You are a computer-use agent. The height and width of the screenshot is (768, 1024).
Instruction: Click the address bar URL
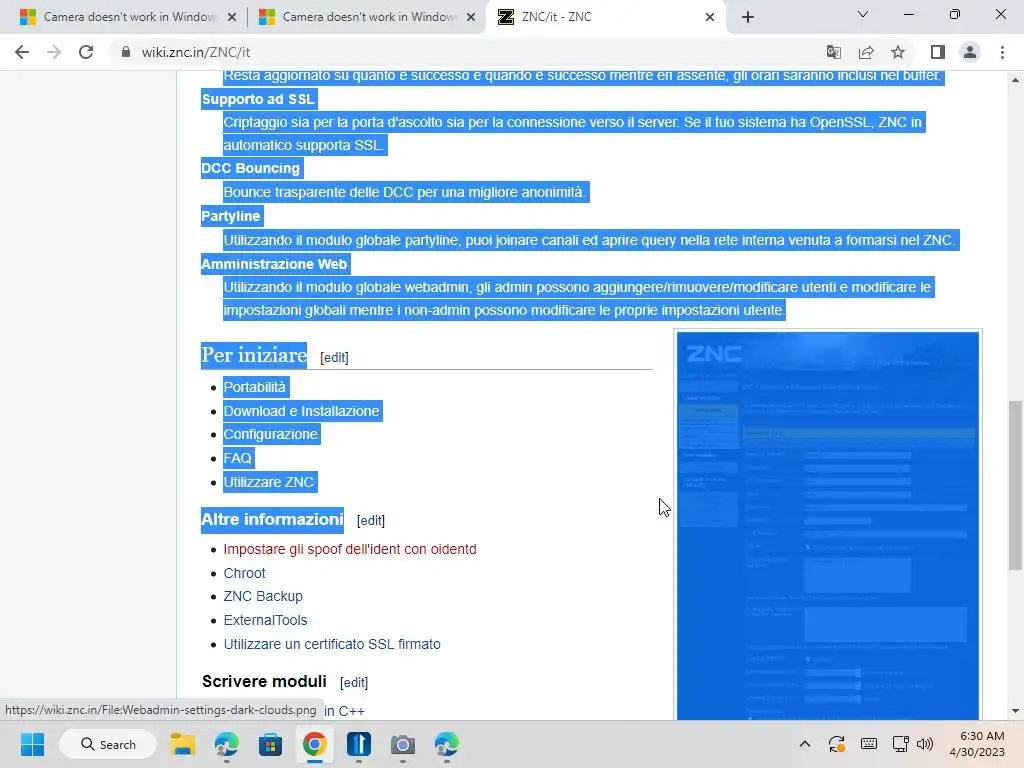coord(196,52)
